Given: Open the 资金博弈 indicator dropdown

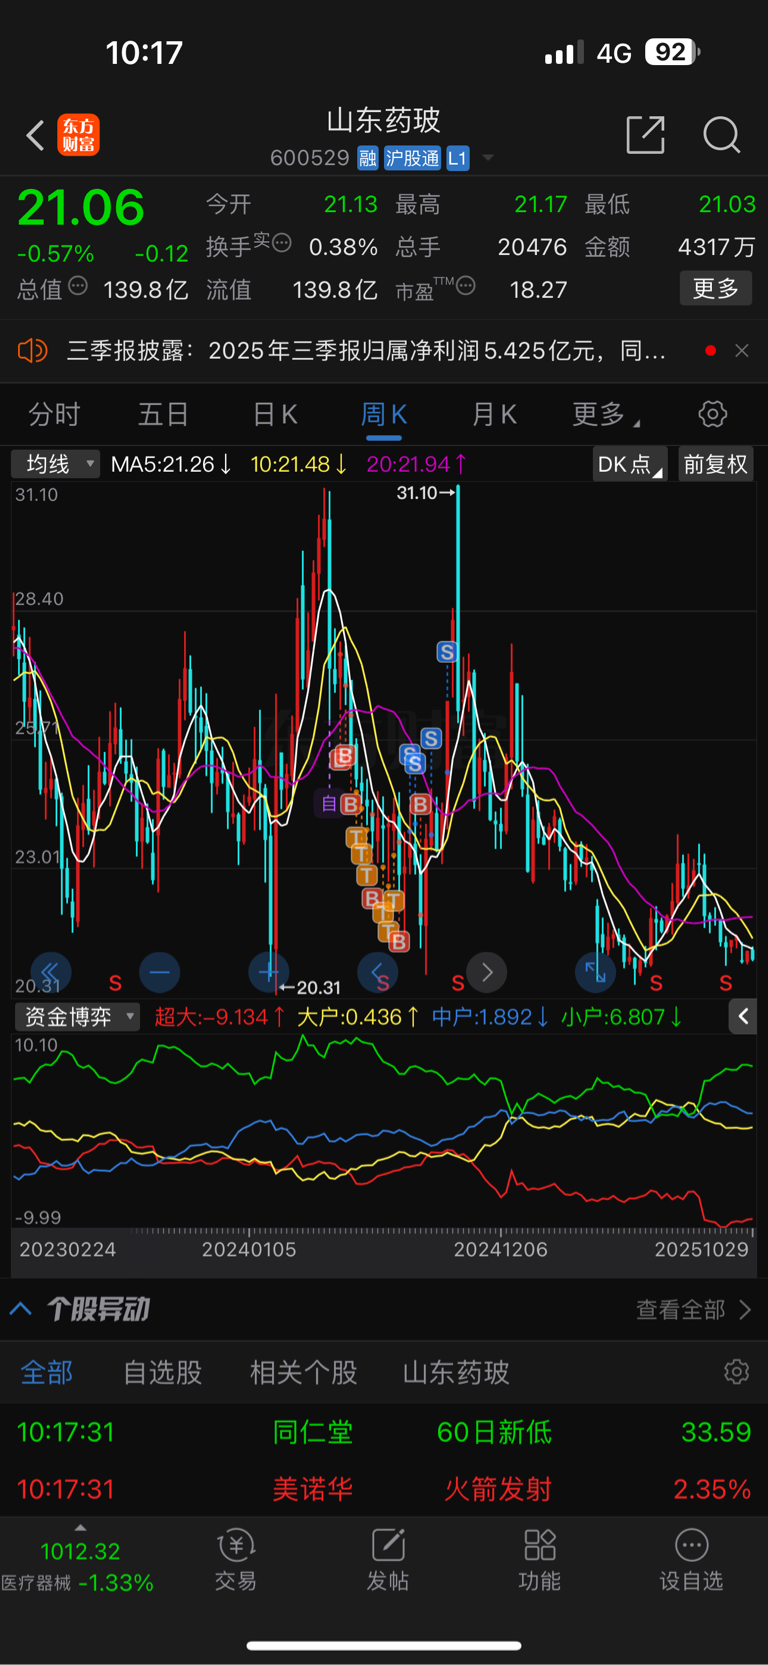Looking at the screenshot, I should tap(78, 1017).
